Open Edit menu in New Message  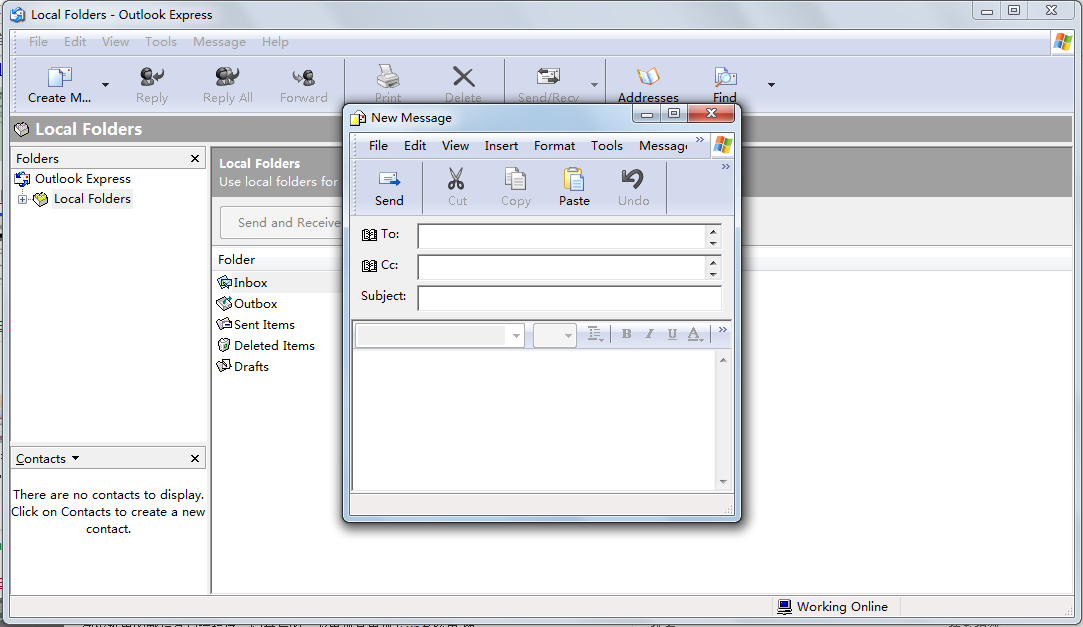[414, 146]
